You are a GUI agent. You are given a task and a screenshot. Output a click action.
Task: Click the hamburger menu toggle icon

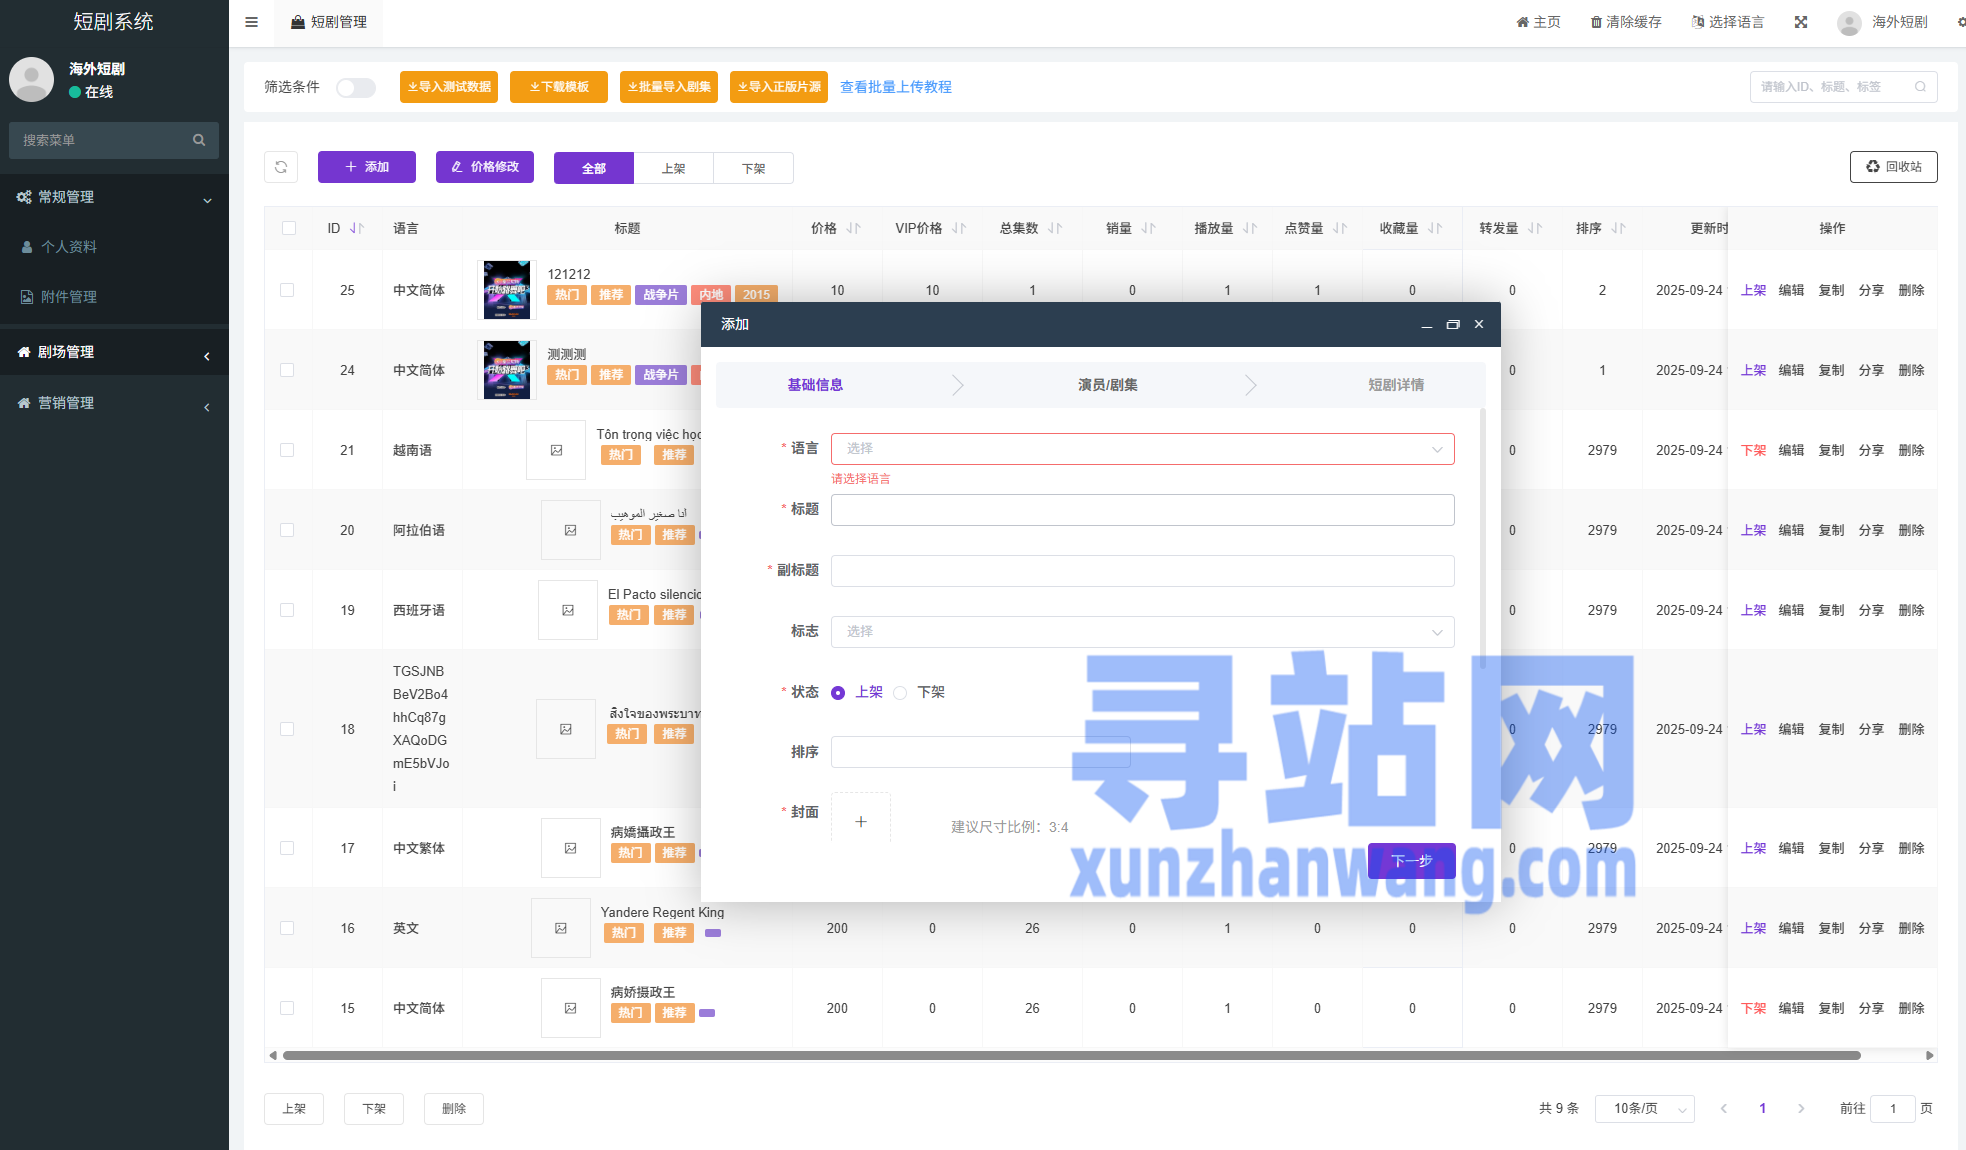click(252, 22)
